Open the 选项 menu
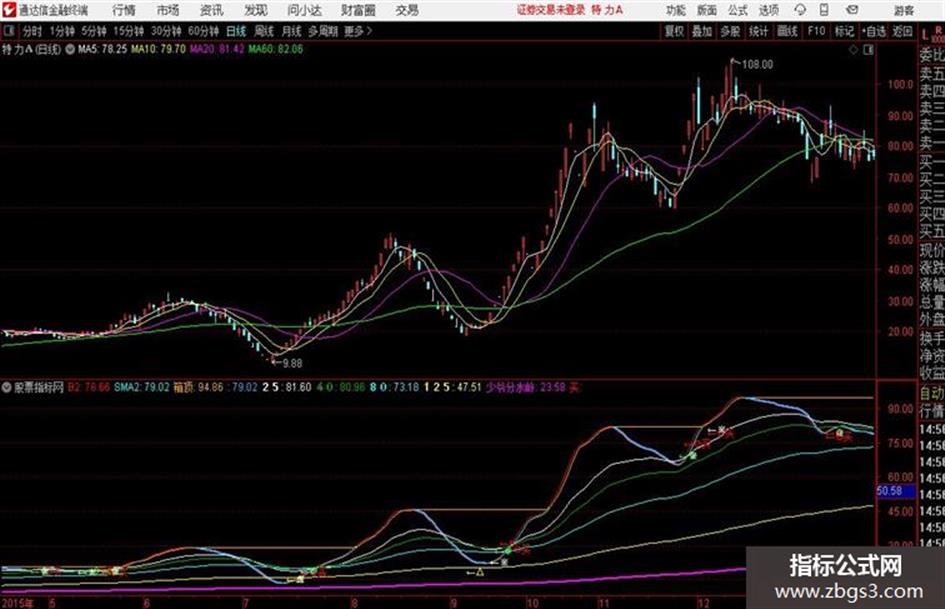This screenshot has width=945, height=609. [769, 10]
